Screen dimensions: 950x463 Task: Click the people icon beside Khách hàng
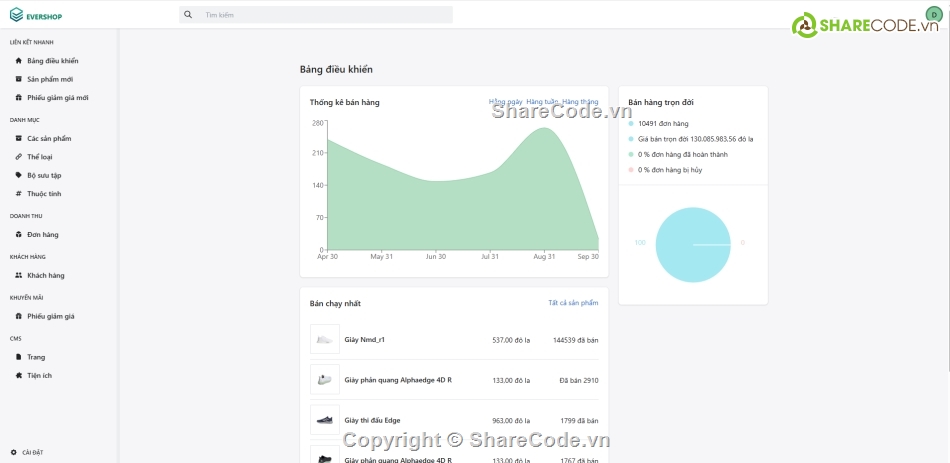tap(18, 275)
